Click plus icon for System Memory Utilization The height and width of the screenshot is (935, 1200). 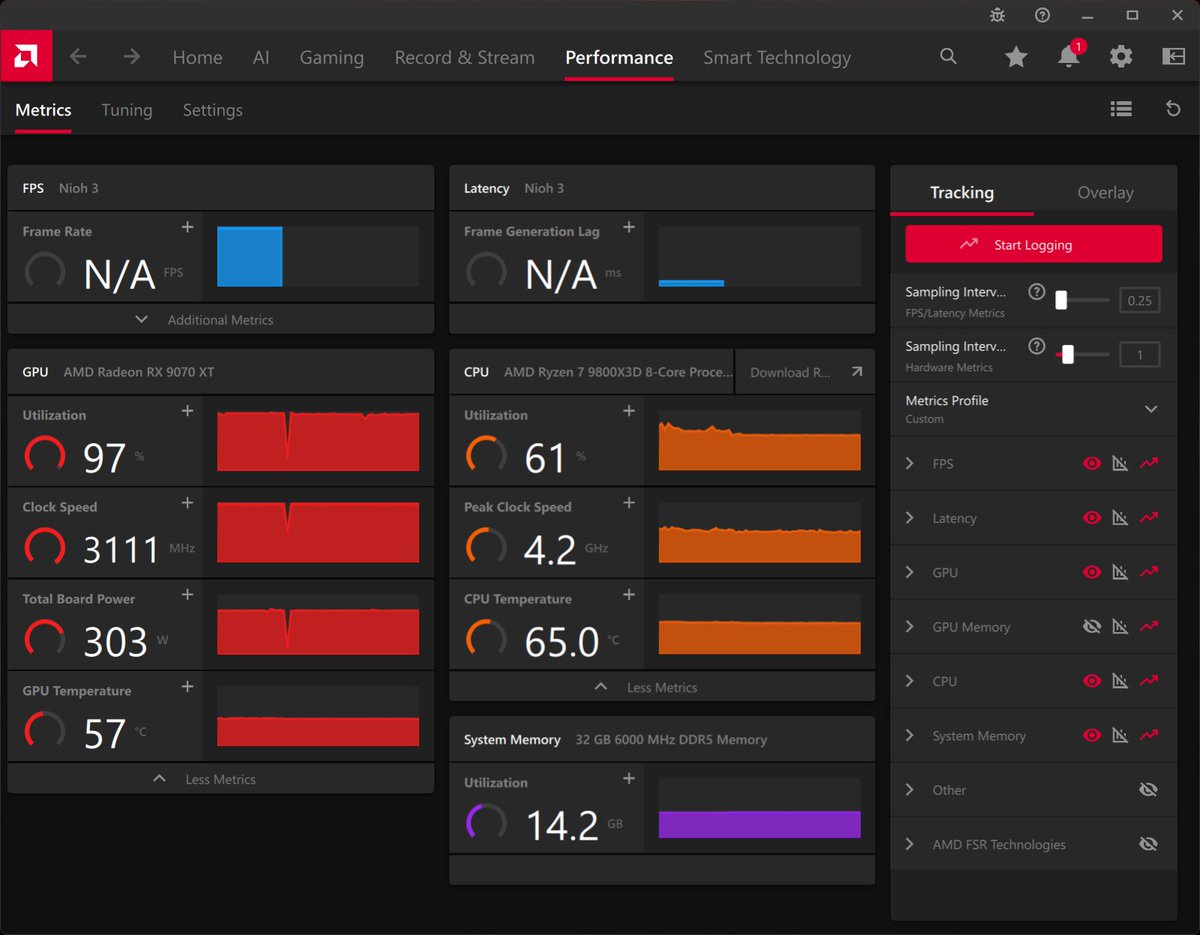pyautogui.click(x=629, y=779)
